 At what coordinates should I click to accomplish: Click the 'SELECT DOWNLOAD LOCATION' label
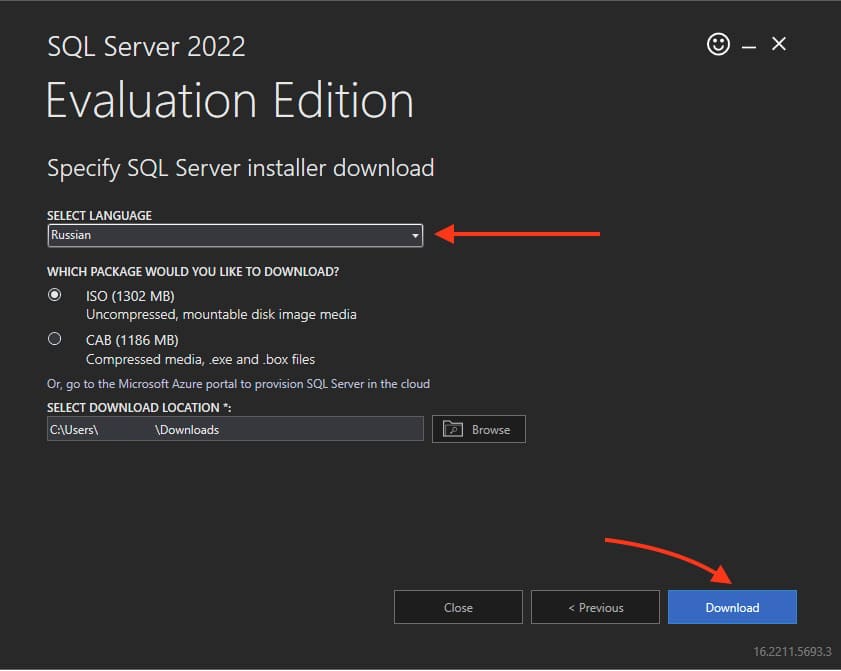coord(139,408)
